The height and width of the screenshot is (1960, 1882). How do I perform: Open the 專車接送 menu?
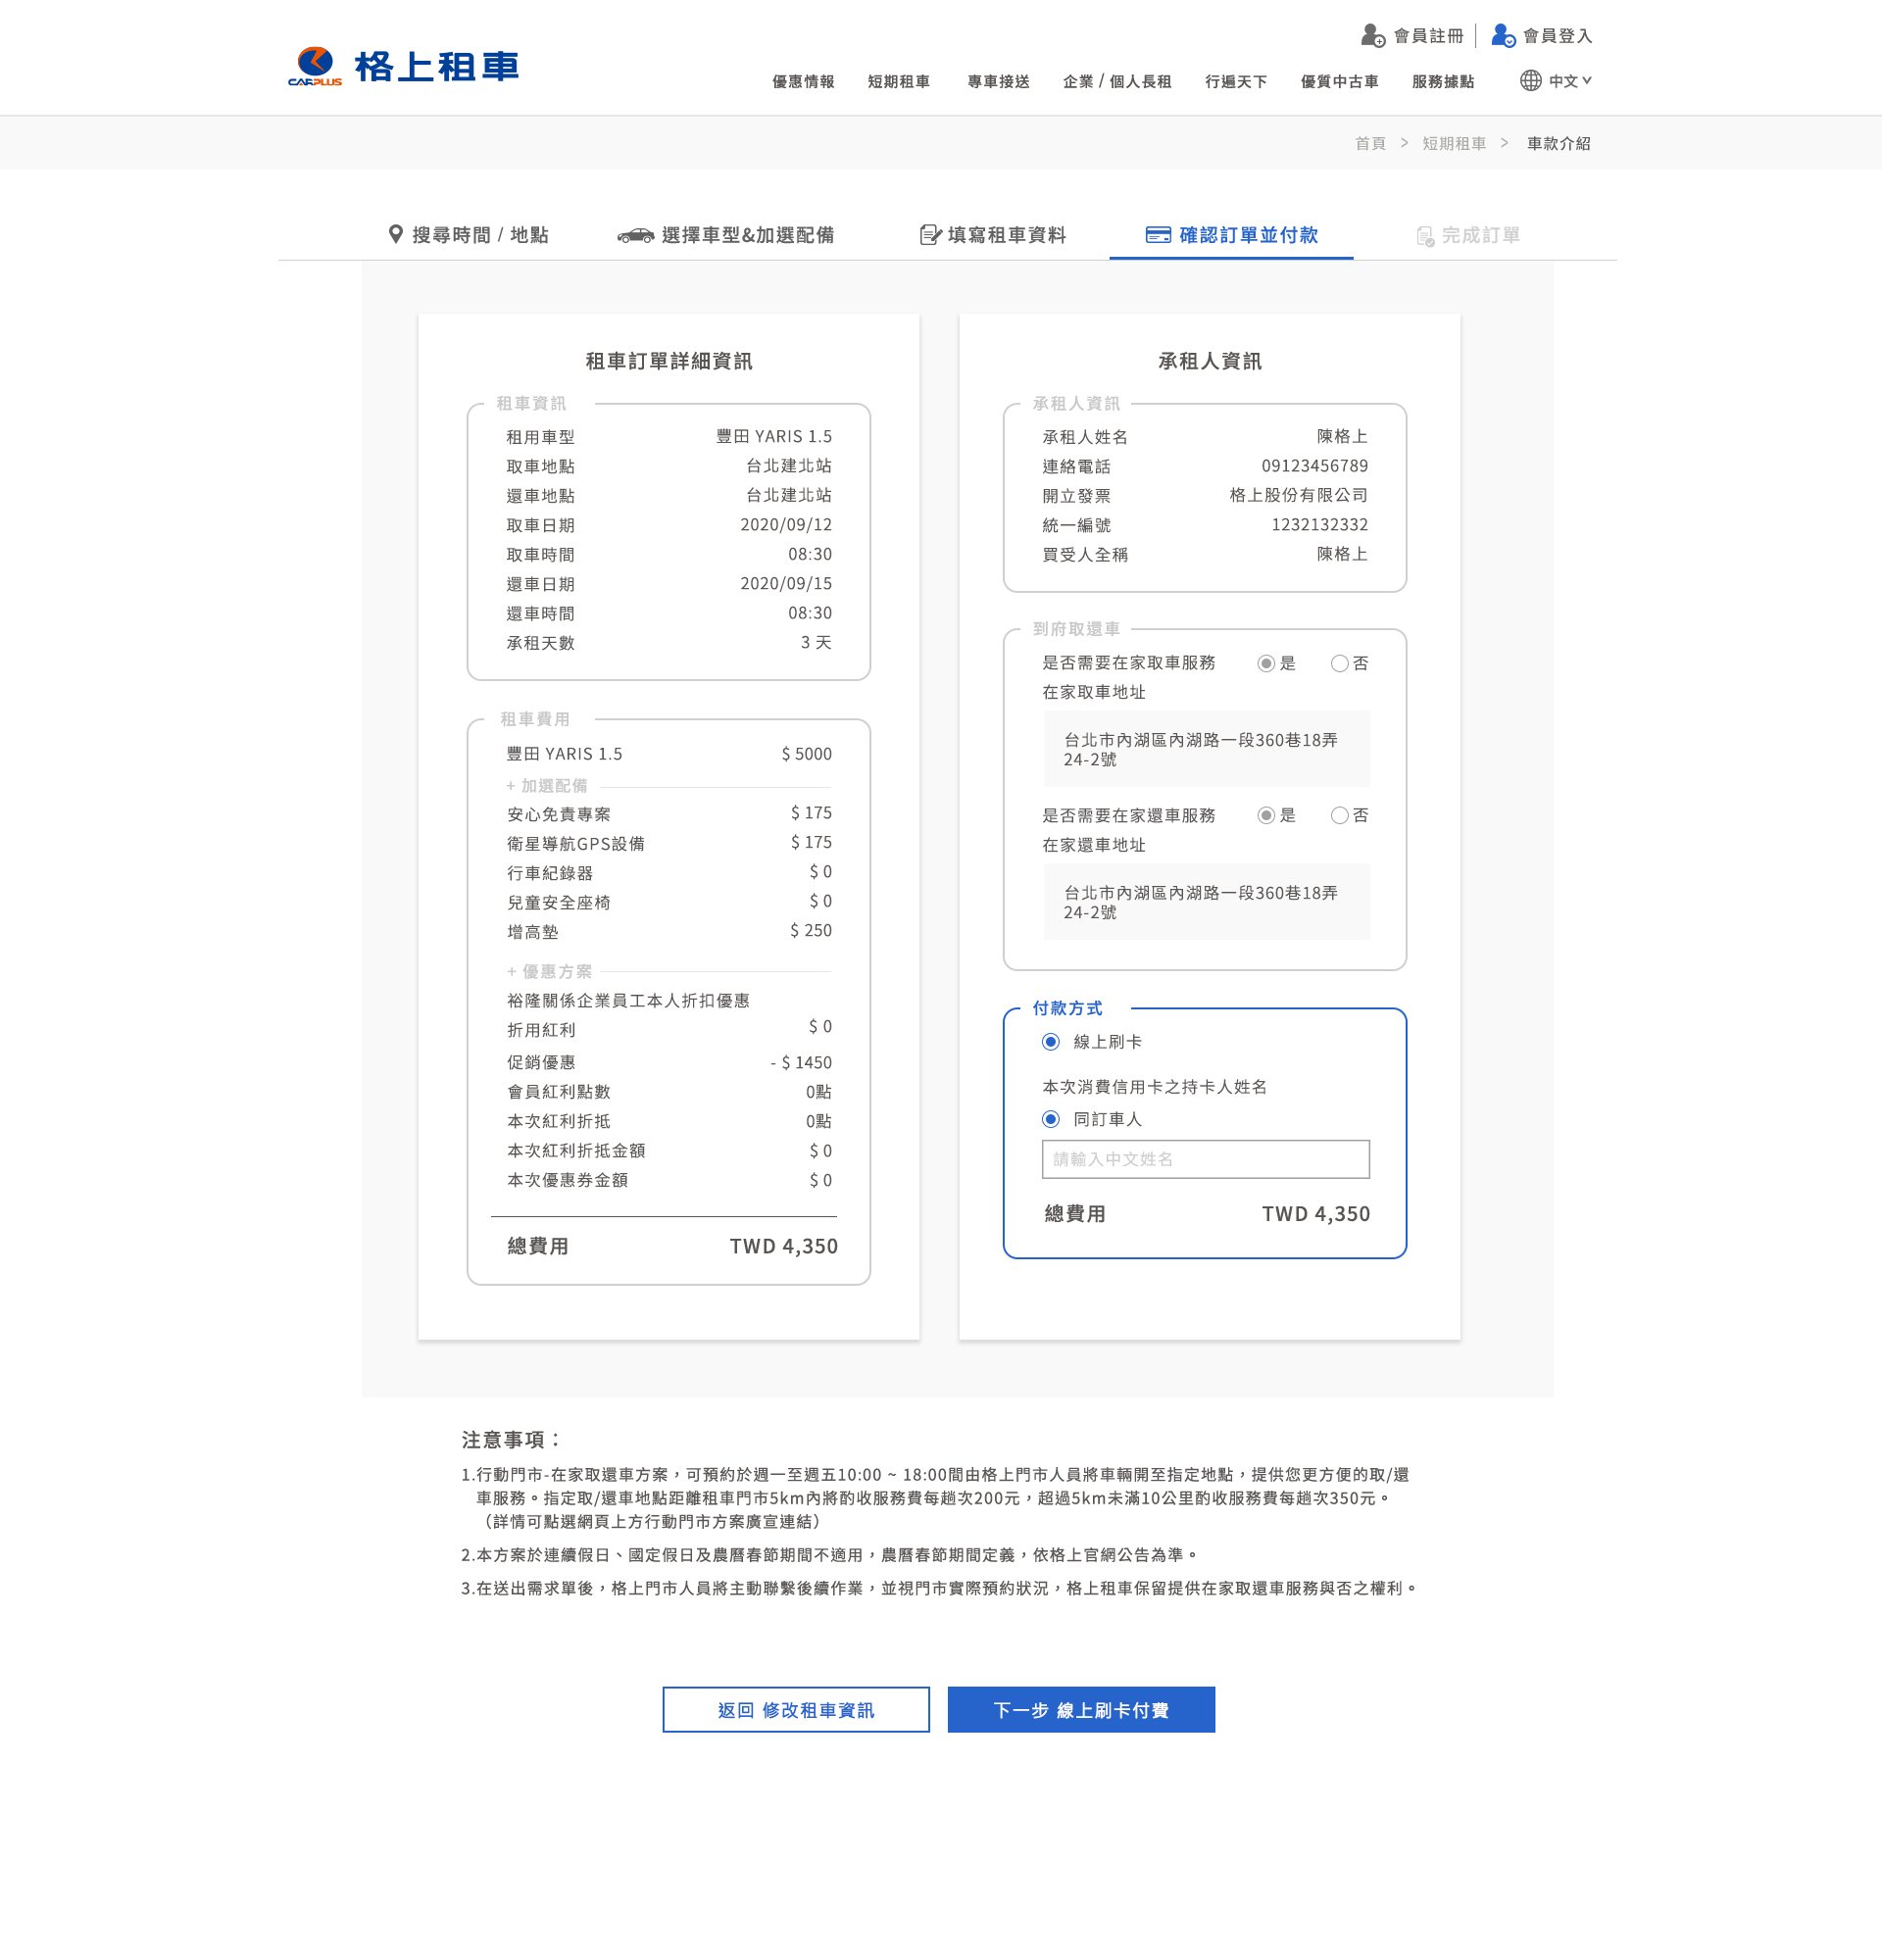tap(998, 82)
